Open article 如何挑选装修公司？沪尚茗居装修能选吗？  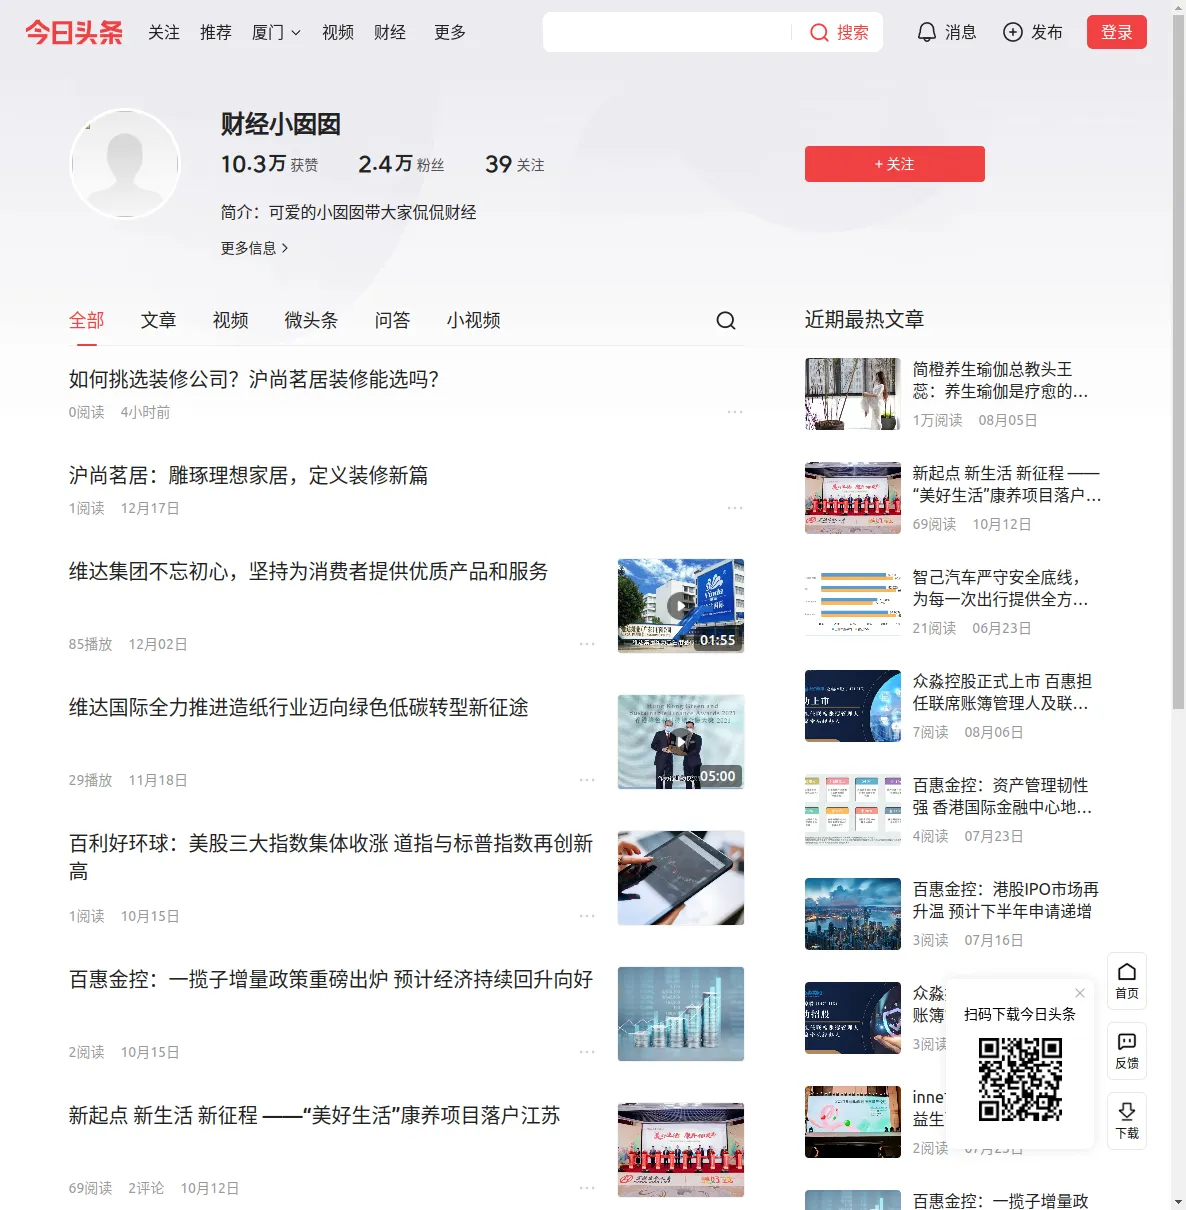tap(254, 380)
